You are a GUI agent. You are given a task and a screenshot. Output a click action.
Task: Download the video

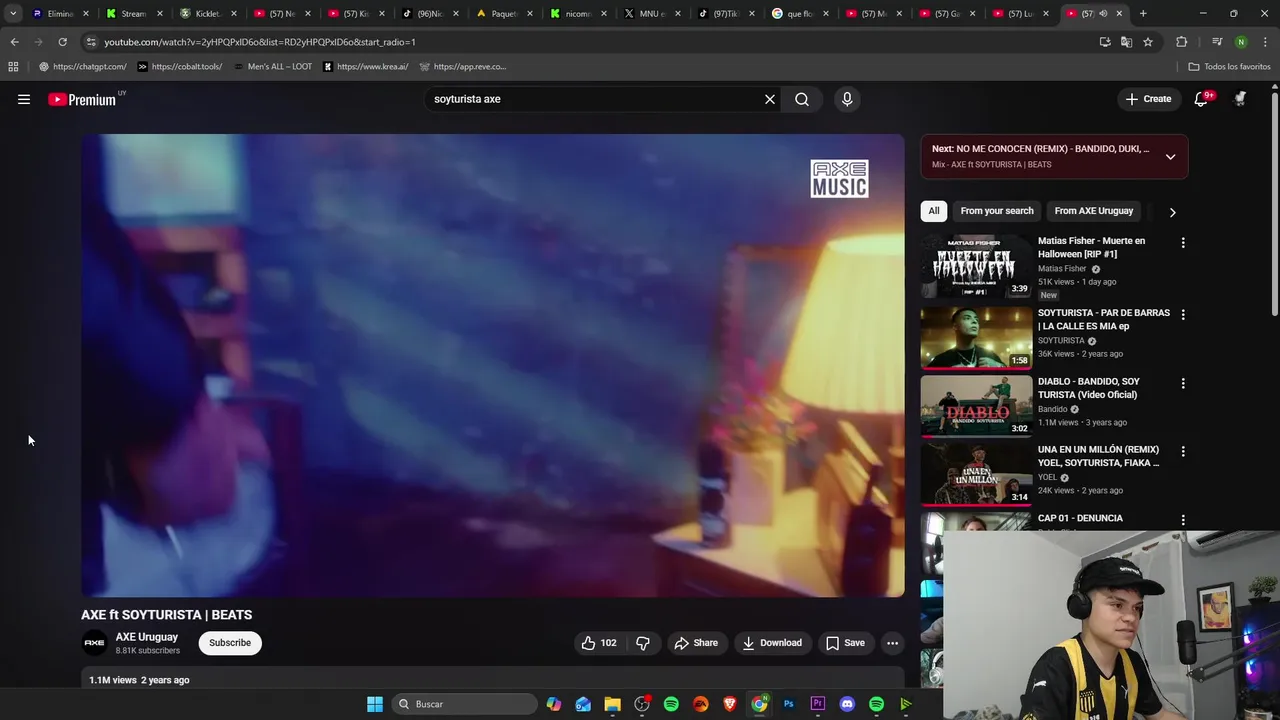(771, 643)
